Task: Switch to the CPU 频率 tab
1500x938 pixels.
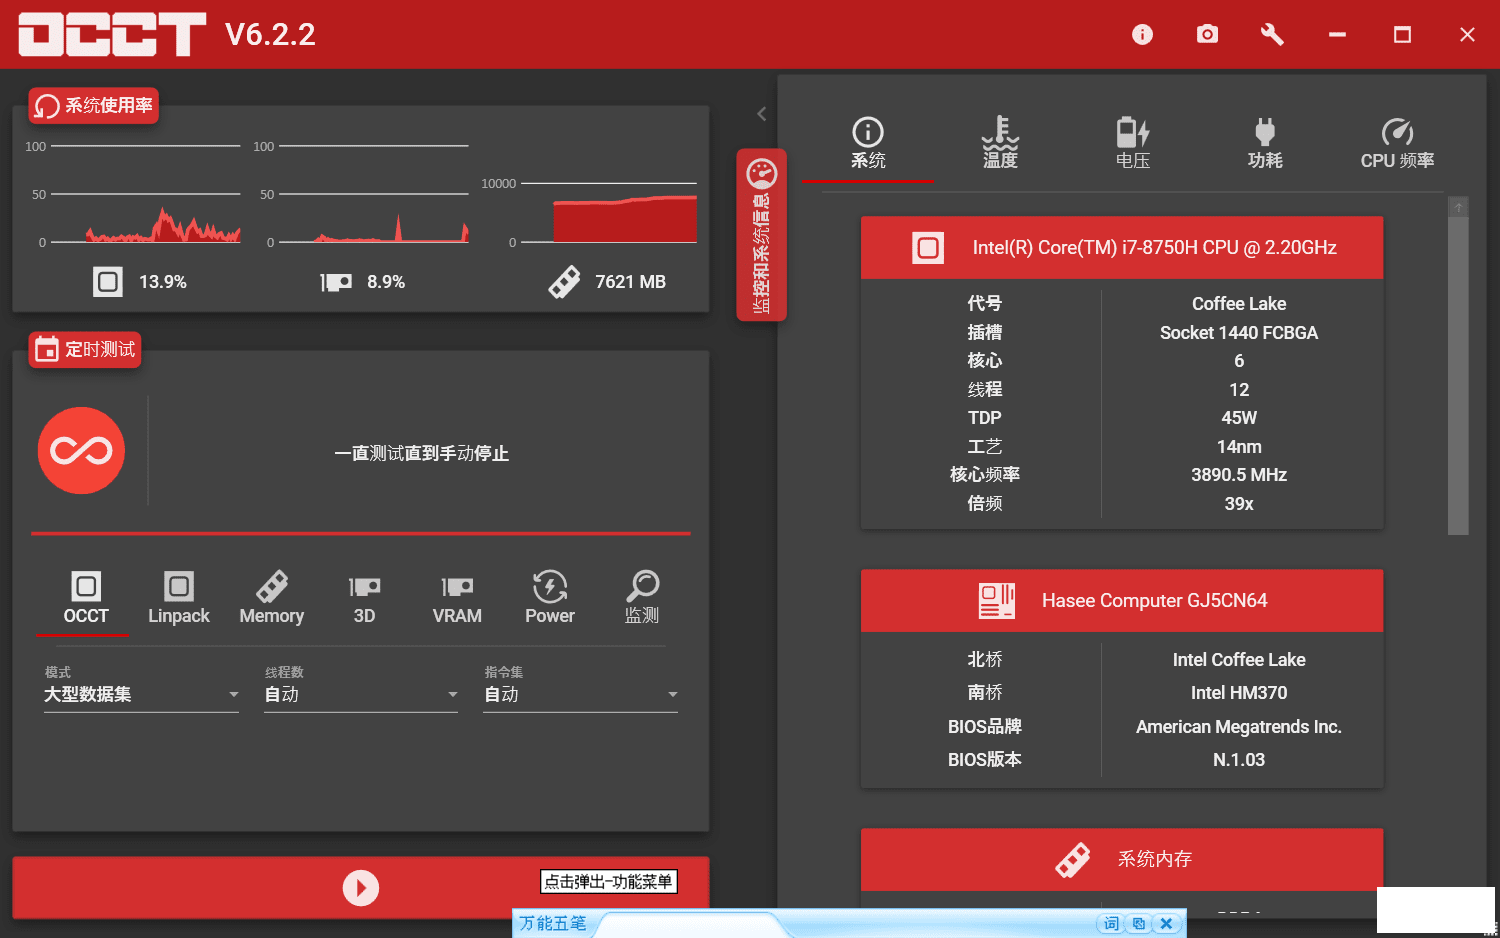Action: tap(1397, 144)
